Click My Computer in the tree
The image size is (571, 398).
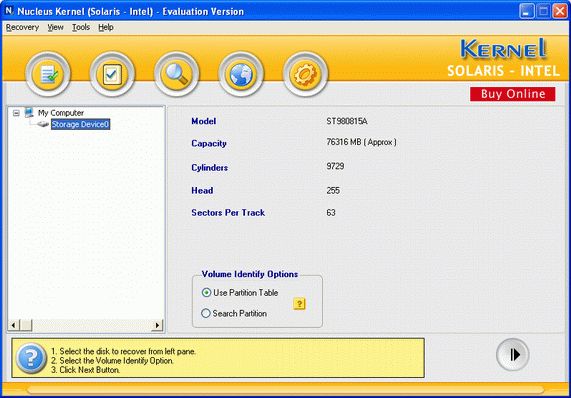coord(61,113)
